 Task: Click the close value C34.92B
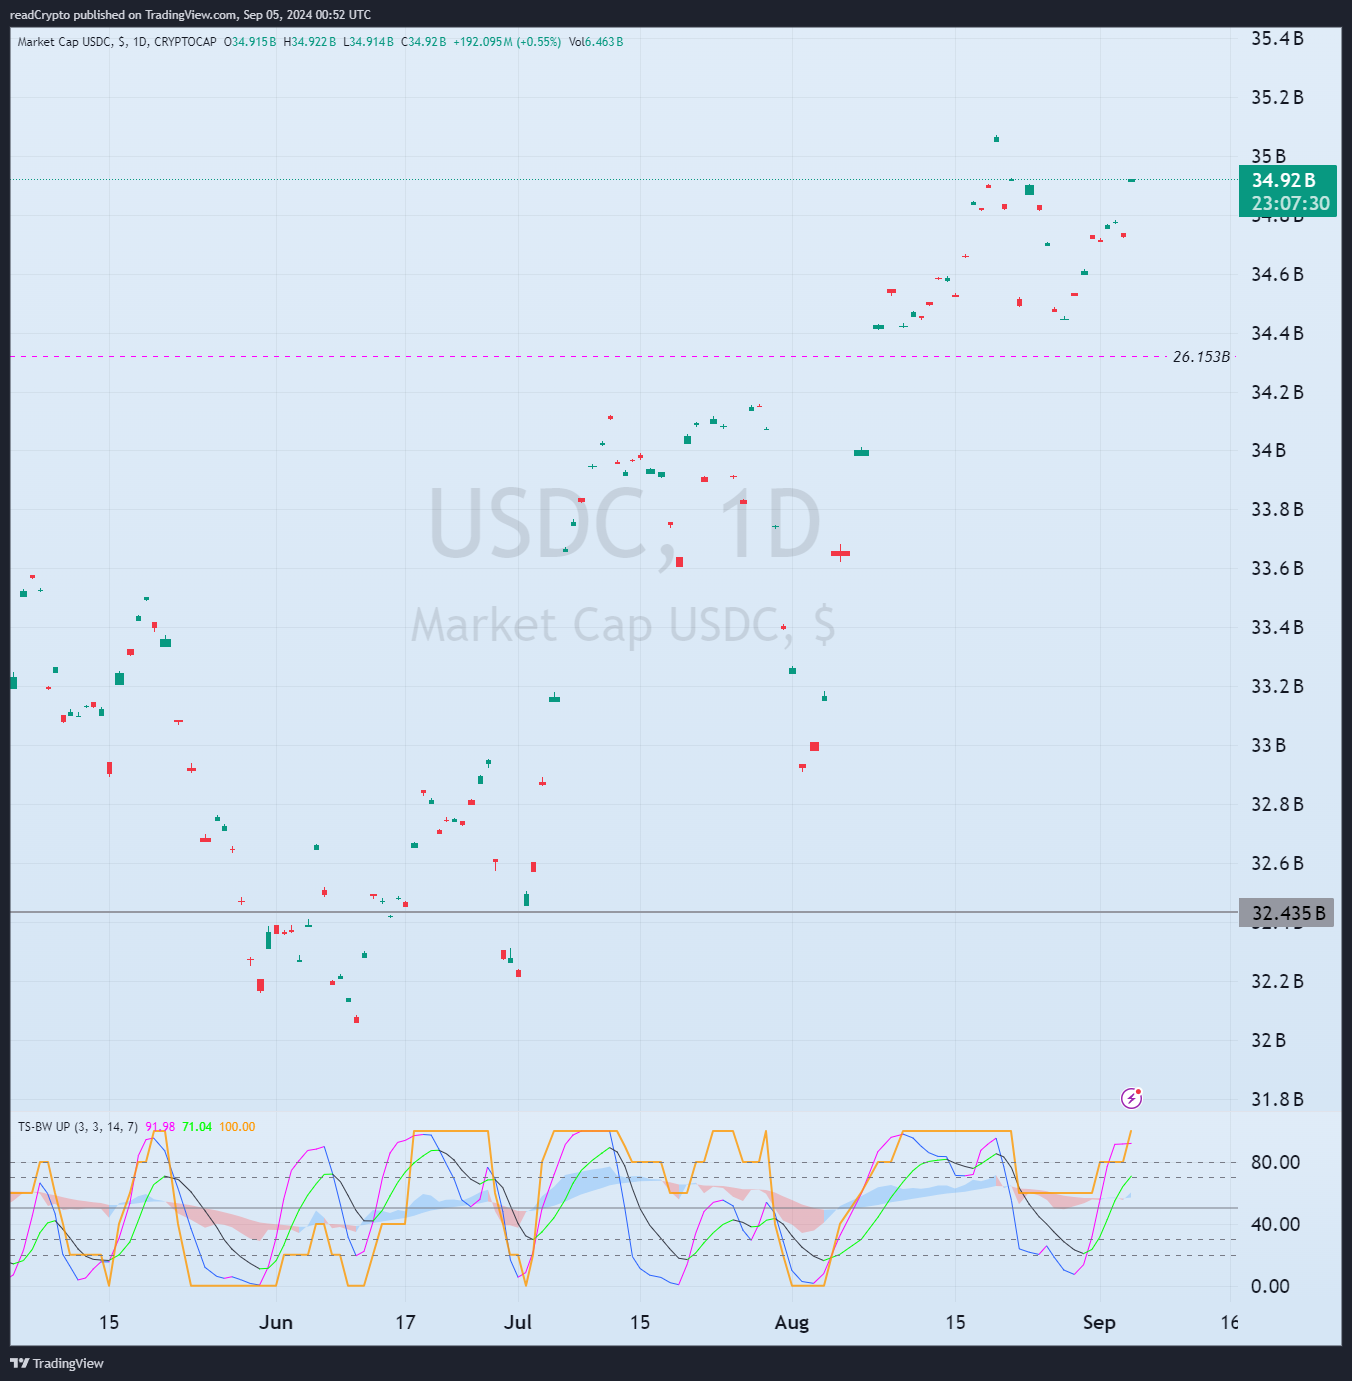424,42
